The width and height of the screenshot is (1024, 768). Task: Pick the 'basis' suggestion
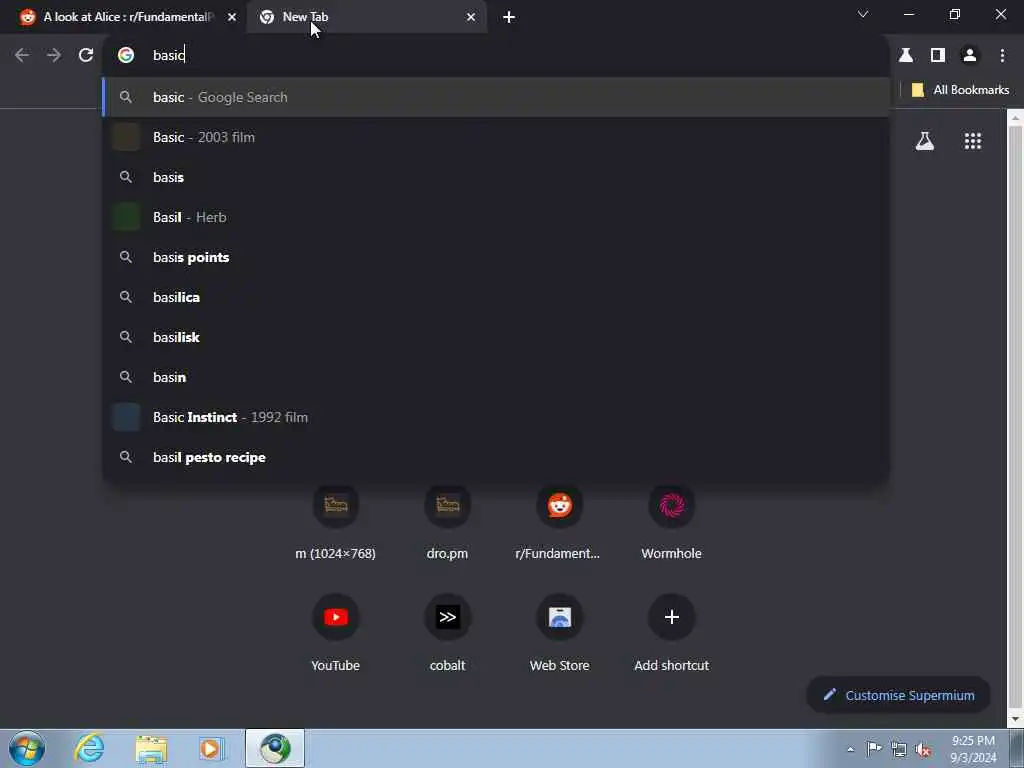click(x=496, y=177)
